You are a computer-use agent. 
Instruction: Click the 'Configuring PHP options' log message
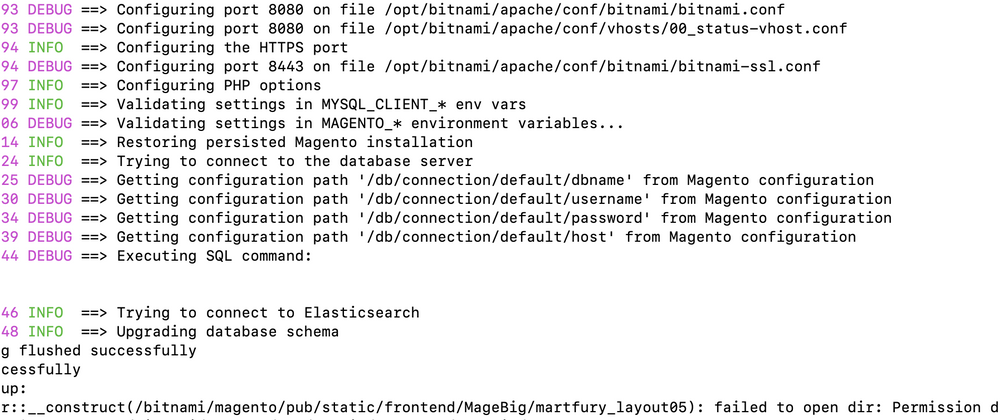[x=219, y=86]
